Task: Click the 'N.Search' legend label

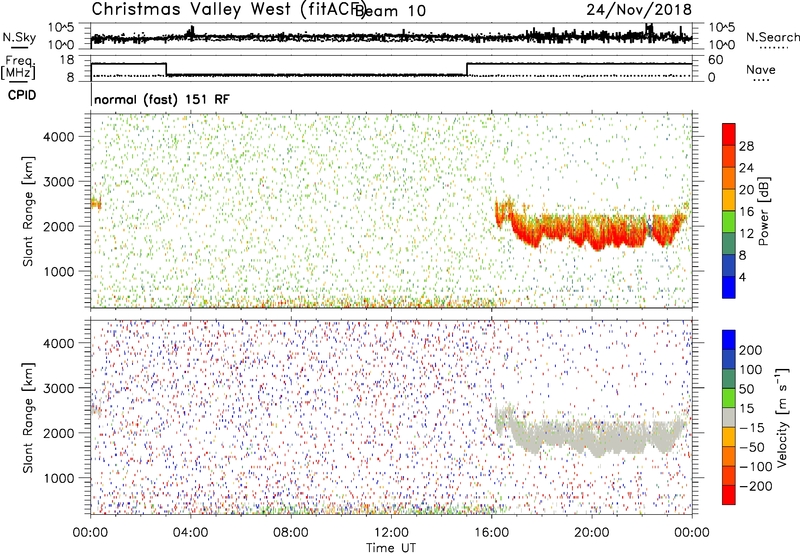Action: point(772,37)
